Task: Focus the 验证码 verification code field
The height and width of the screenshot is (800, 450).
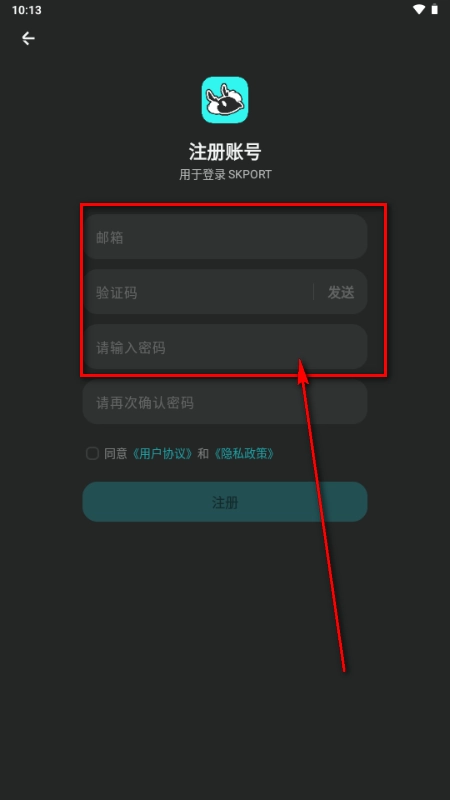Action: click(197, 292)
